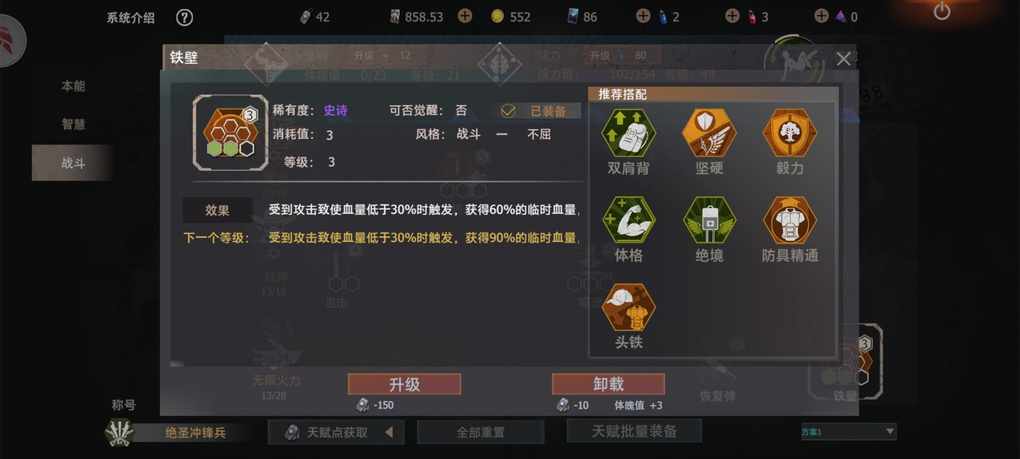The width and height of the screenshot is (1020, 459).
Task: Add more gold coins with plus button
Action: tap(464, 16)
